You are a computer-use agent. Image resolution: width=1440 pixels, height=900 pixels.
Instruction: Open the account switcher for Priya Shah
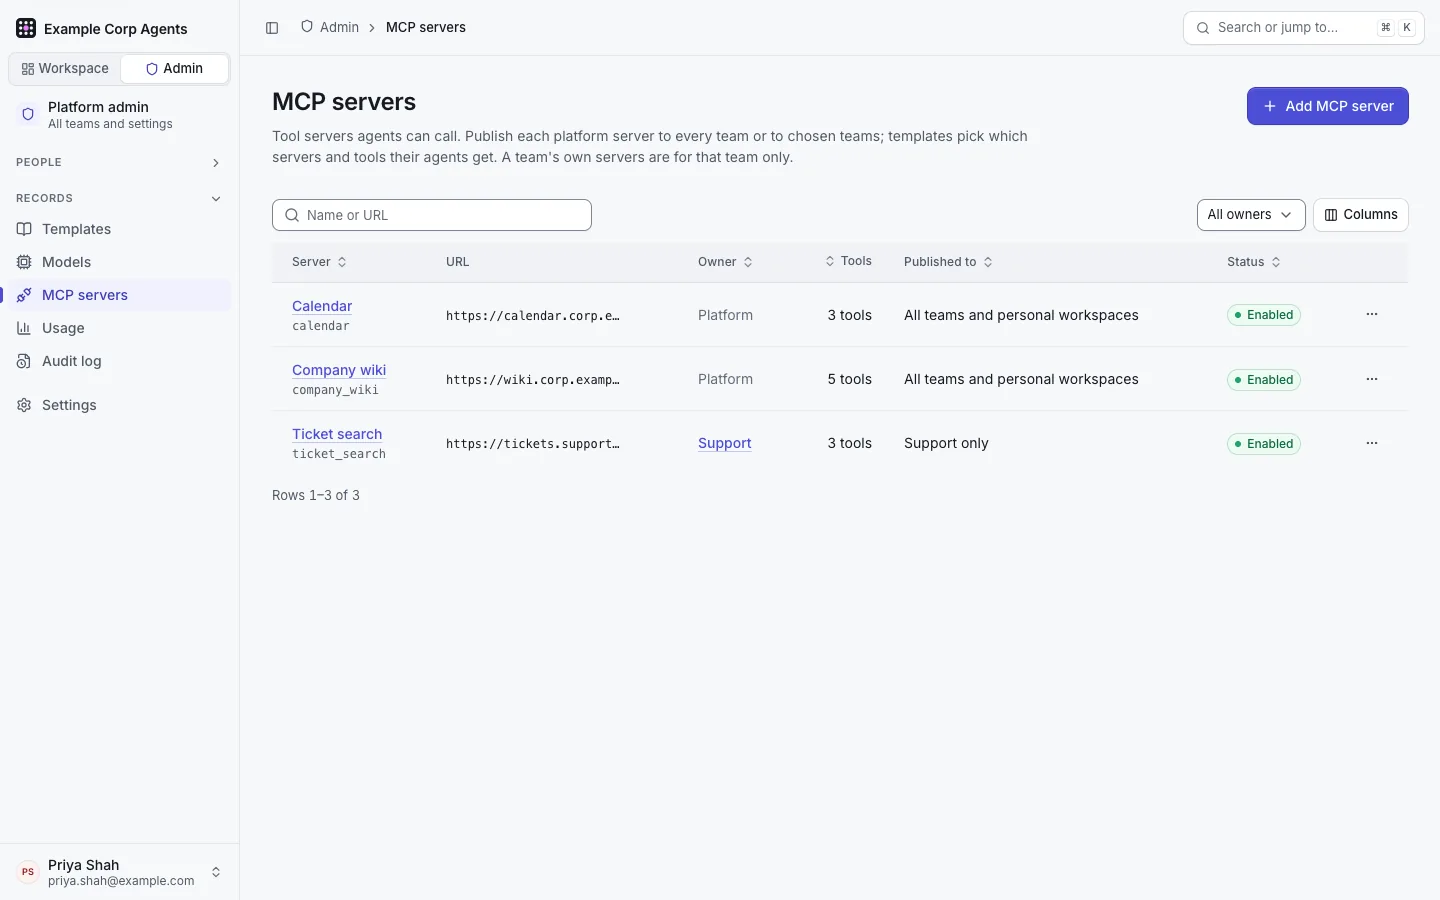coord(120,872)
